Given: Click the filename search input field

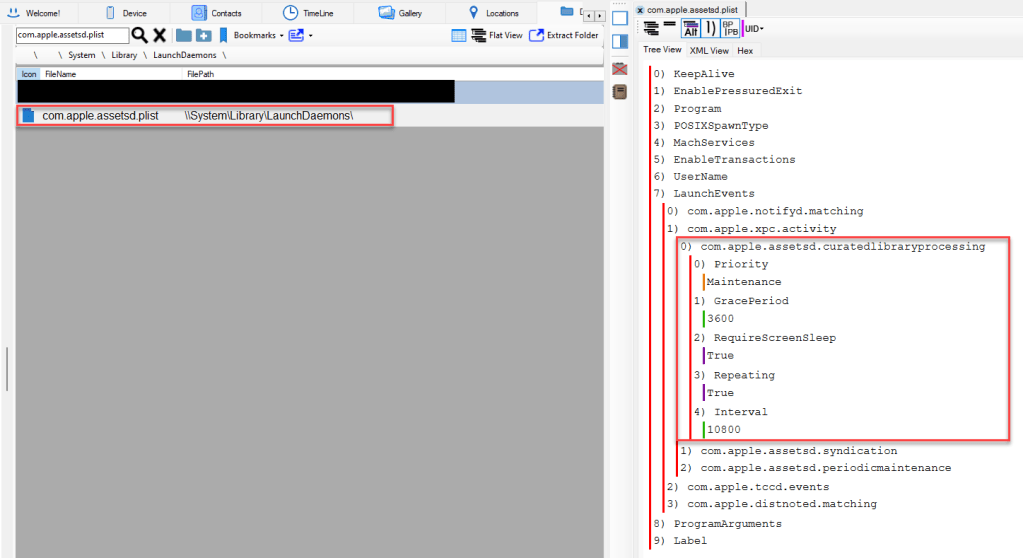Looking at the screenshot, I should click(72, 35).
